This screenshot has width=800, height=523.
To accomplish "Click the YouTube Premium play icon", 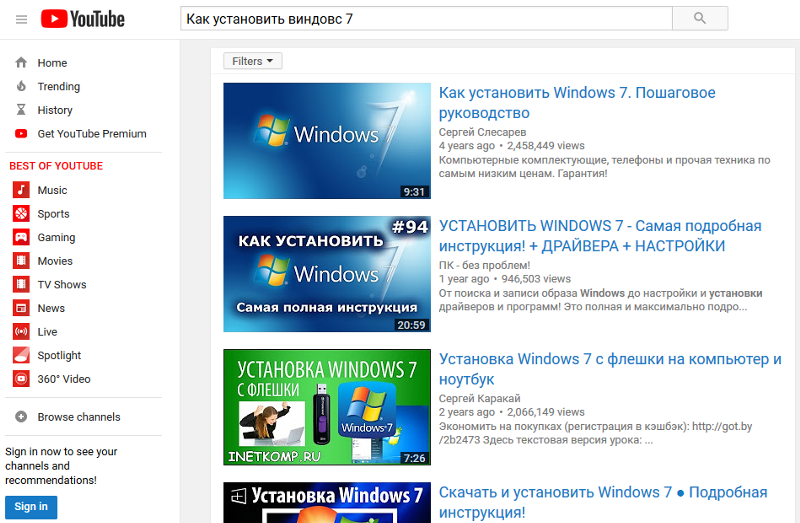I will tap(21, 134).
